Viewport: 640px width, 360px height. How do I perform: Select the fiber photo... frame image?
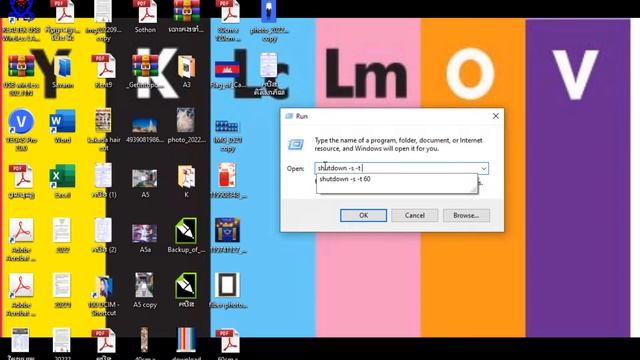228,291
